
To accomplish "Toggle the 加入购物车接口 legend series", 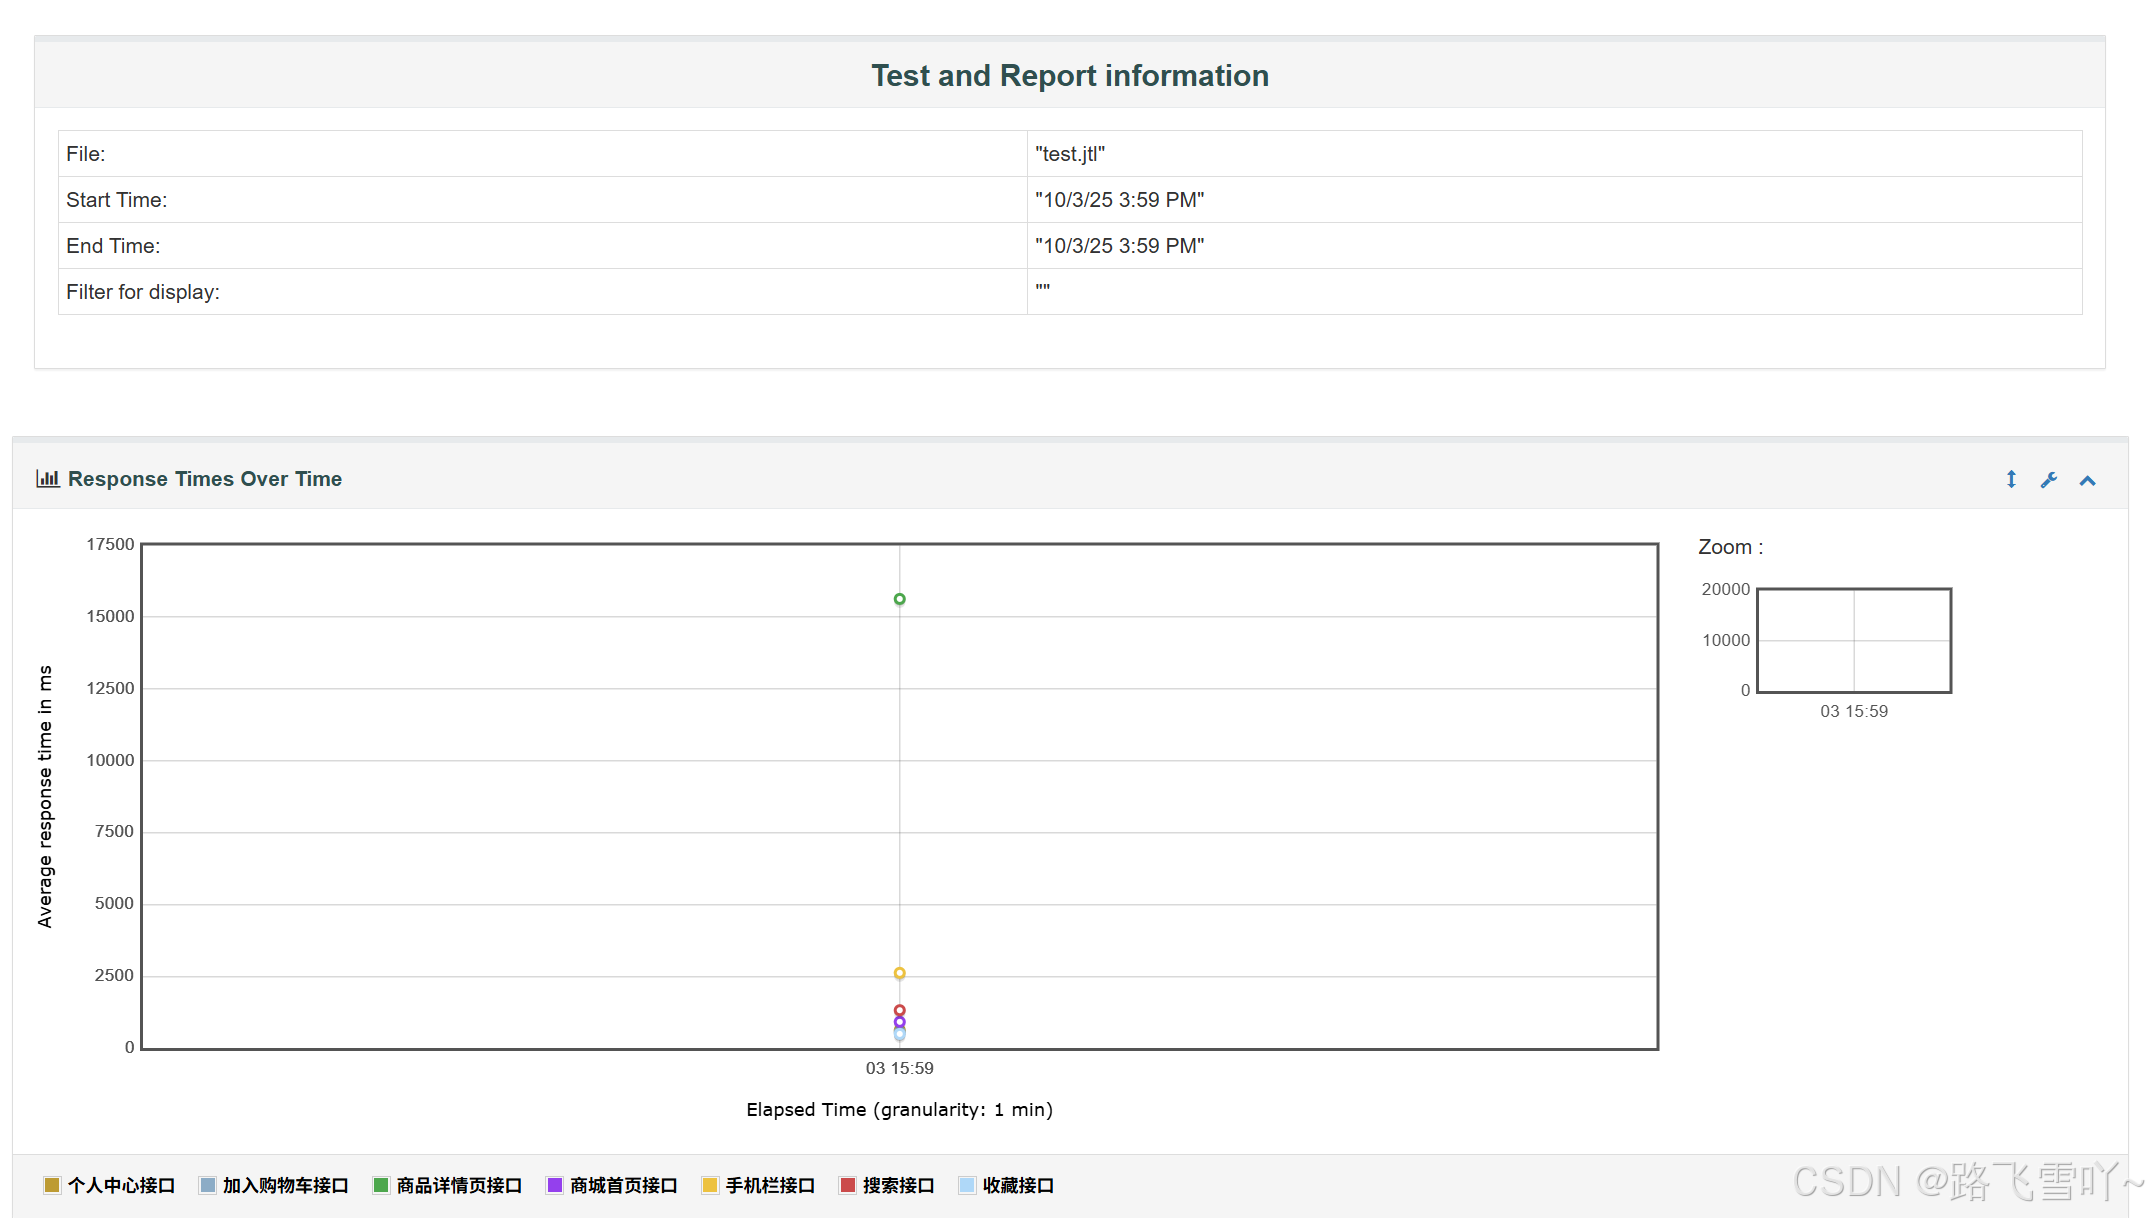I will [x=285, y=1185].
